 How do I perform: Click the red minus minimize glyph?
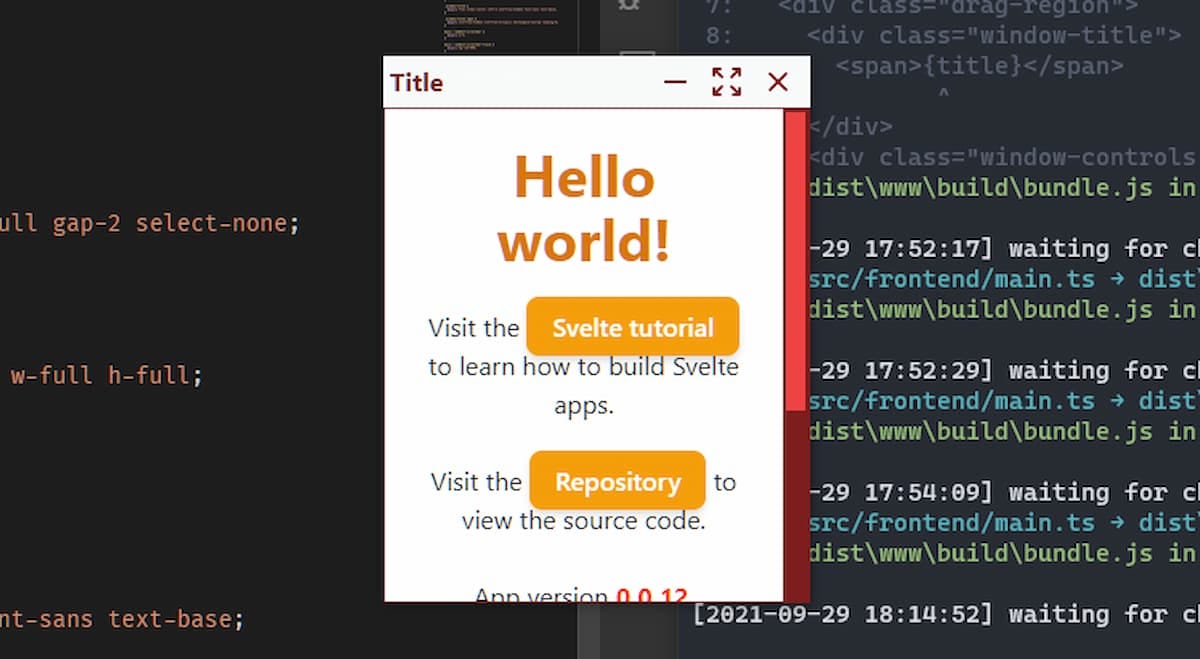coord(675,82)
